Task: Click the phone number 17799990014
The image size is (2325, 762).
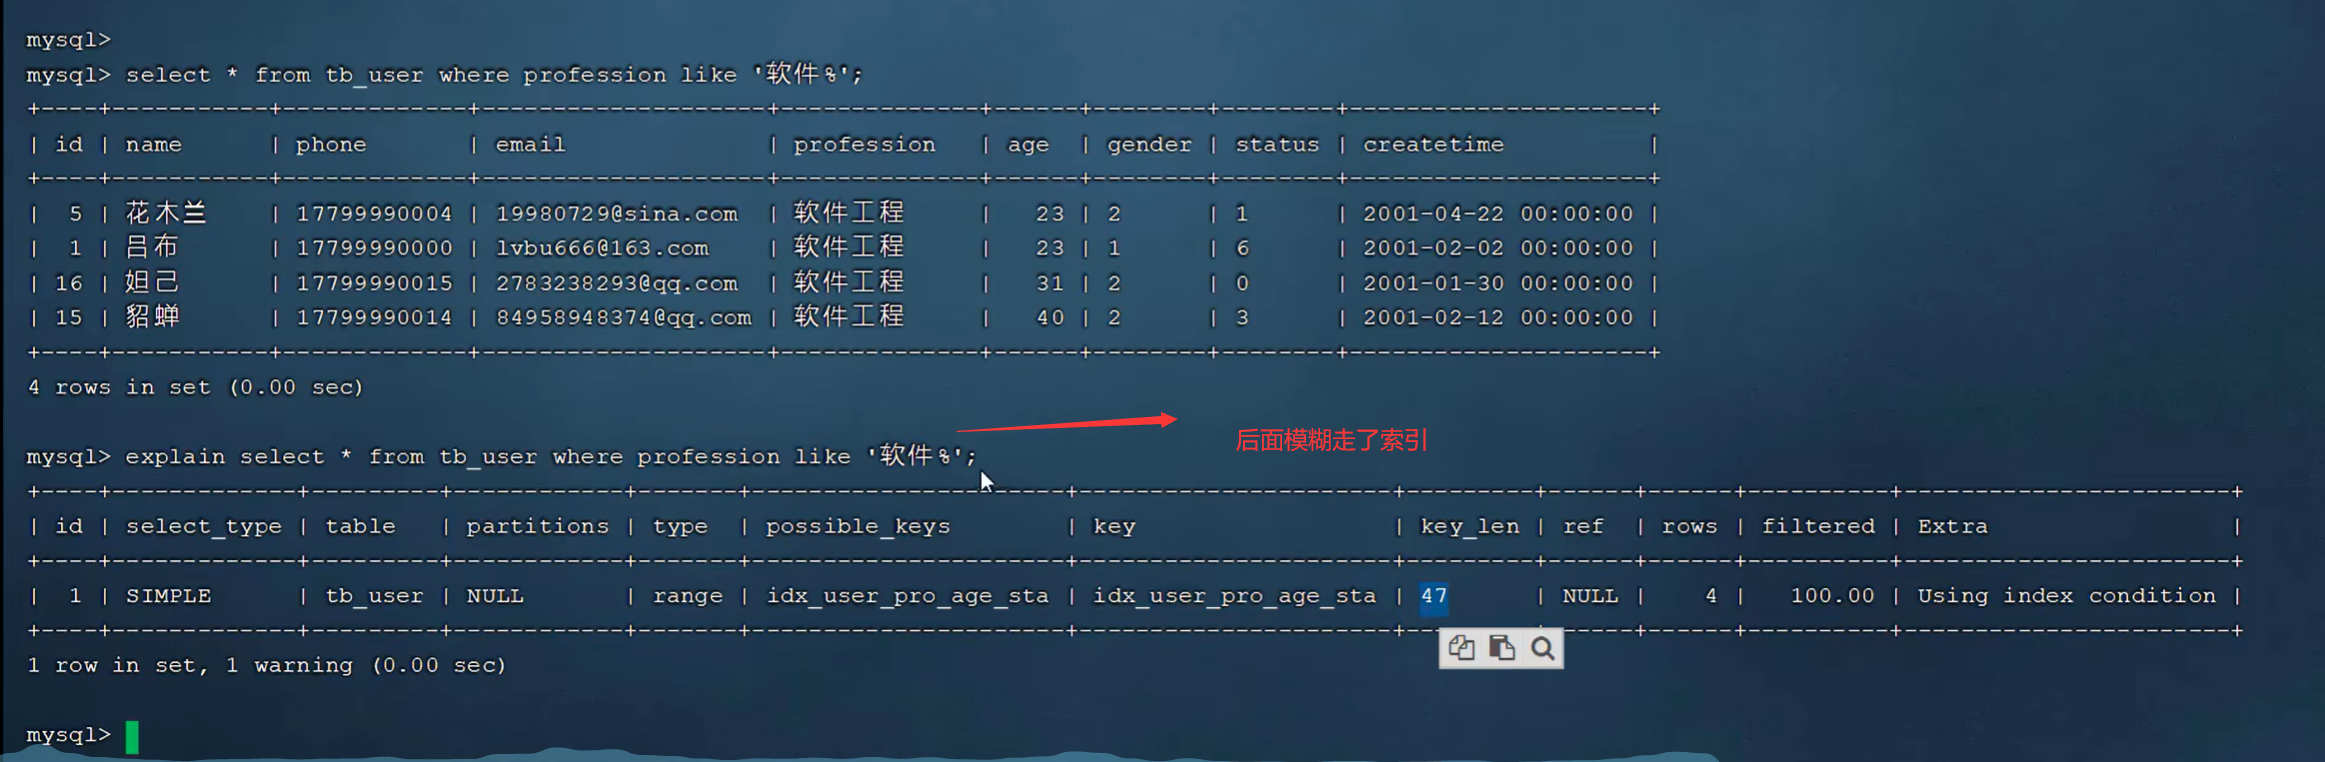Action: pyautogui.click(x=374, y=318)
